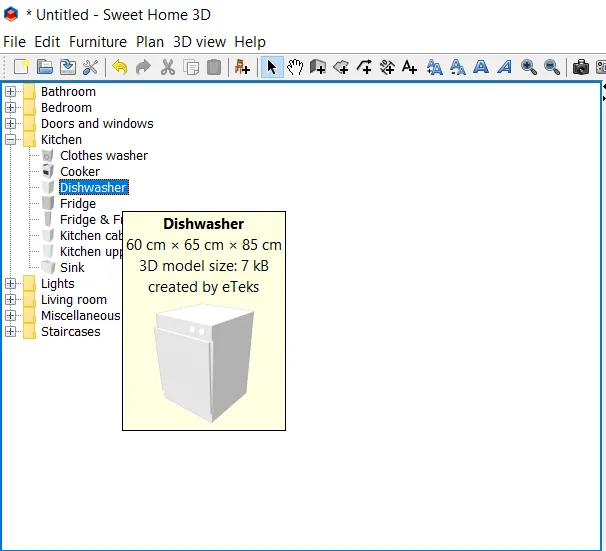
Task: Click the Open home folder icon
Action: tap(45, 67)
